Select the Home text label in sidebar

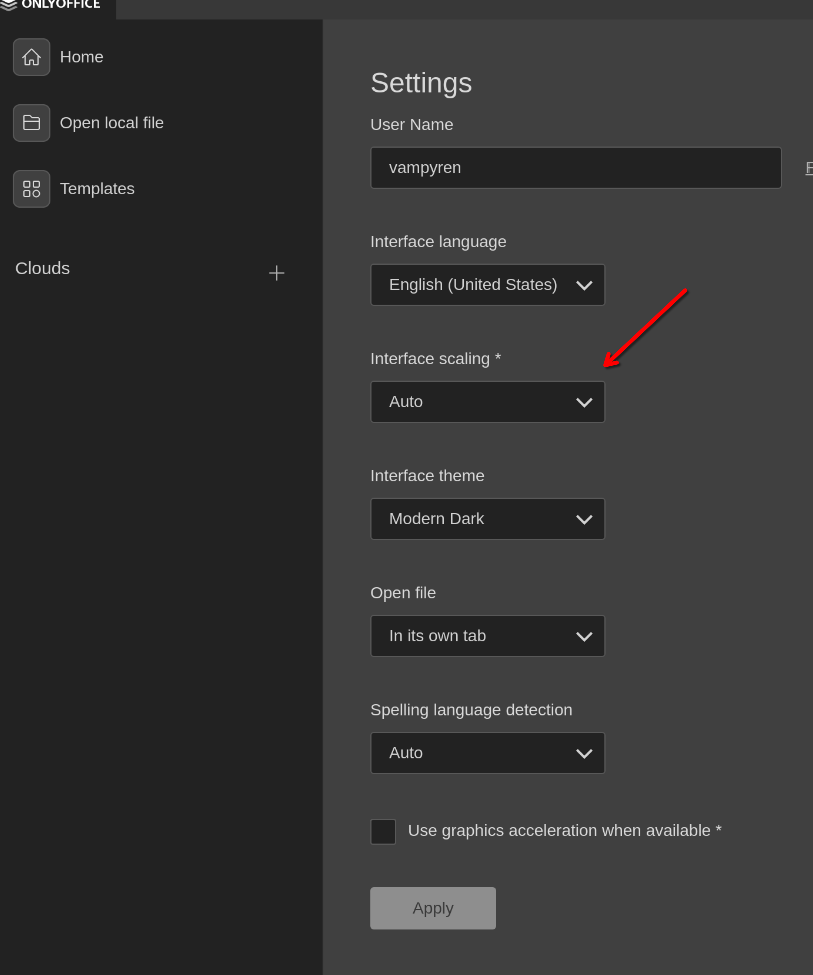tap(82, 57)
